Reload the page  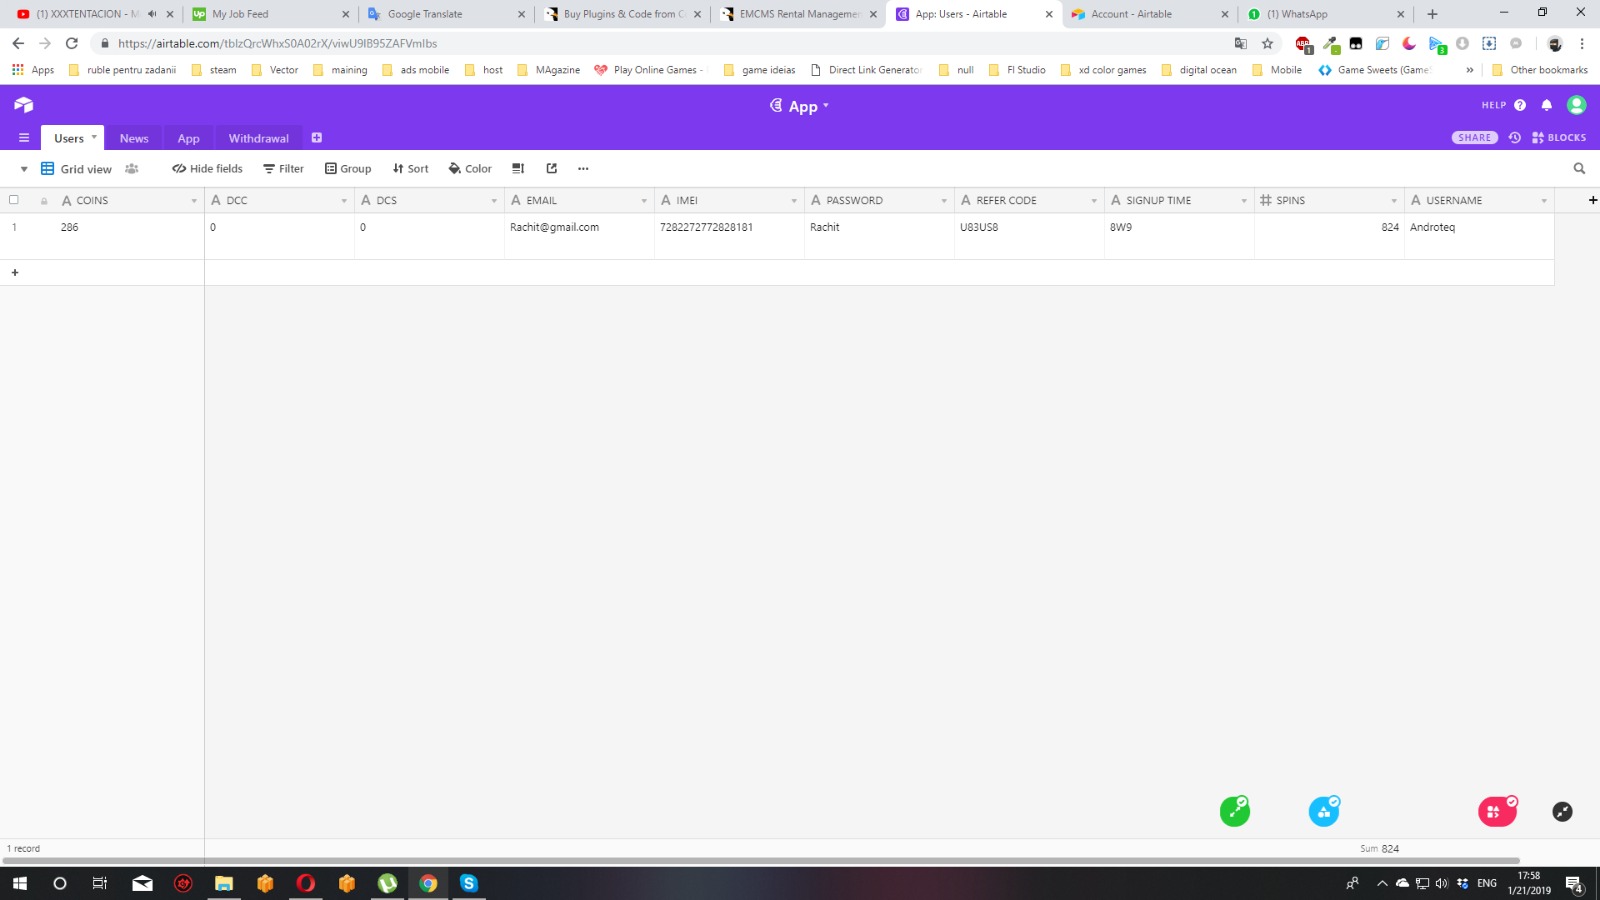pos(72,44)
